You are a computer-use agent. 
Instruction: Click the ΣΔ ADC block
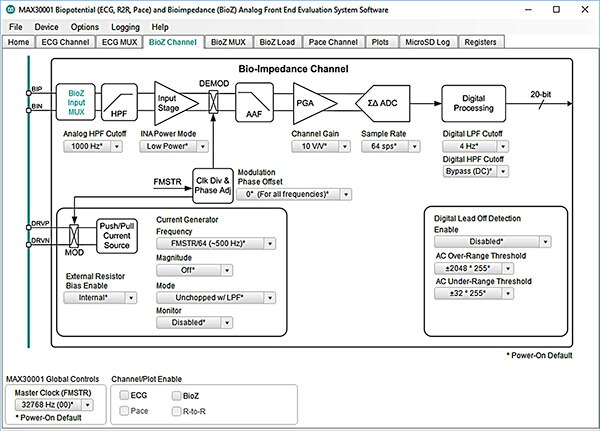click(385, 103)
